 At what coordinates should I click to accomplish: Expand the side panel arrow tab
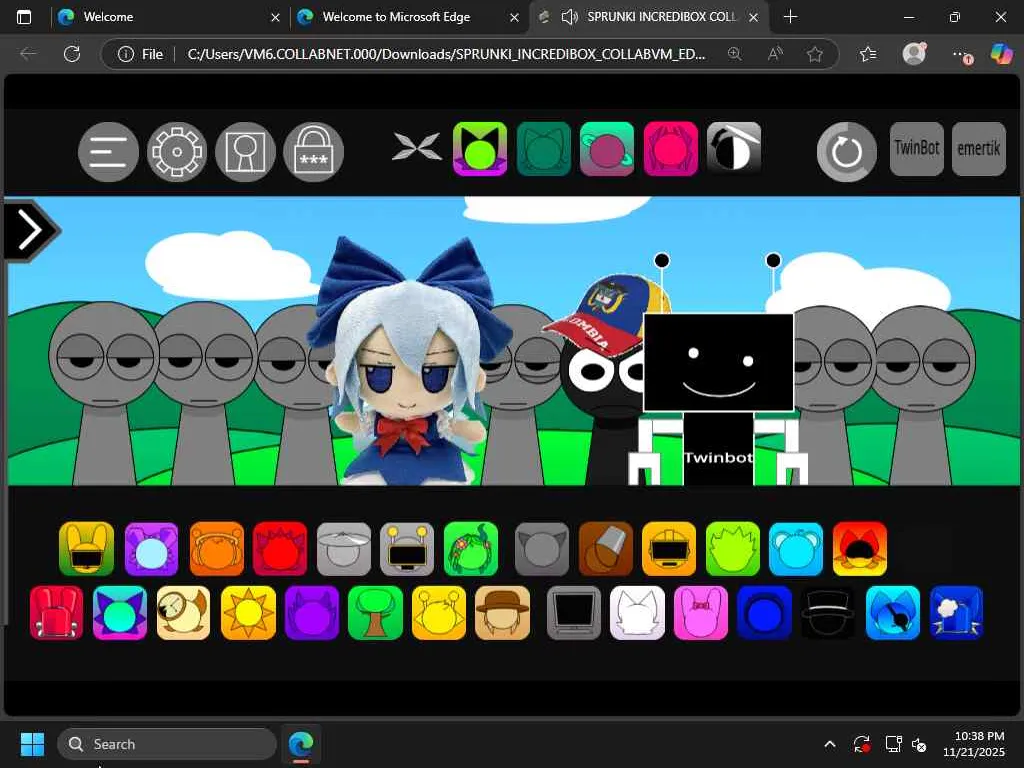[31, 230]
